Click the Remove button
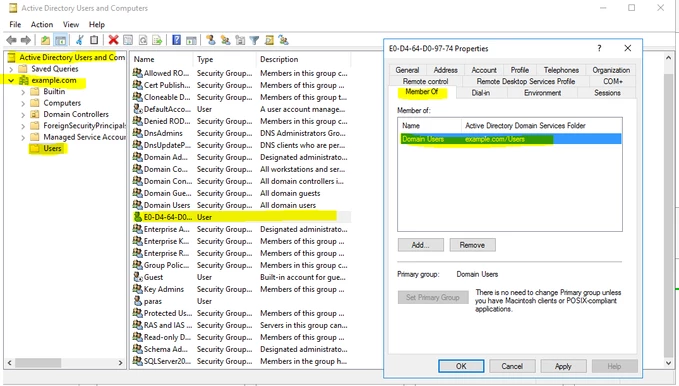 472,245
